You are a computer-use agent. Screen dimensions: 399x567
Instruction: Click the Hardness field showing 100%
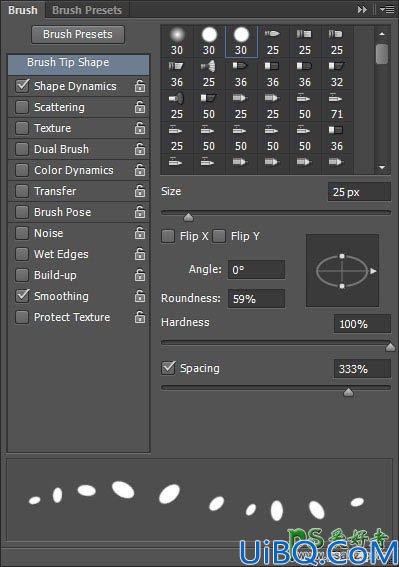coord(362,324)
